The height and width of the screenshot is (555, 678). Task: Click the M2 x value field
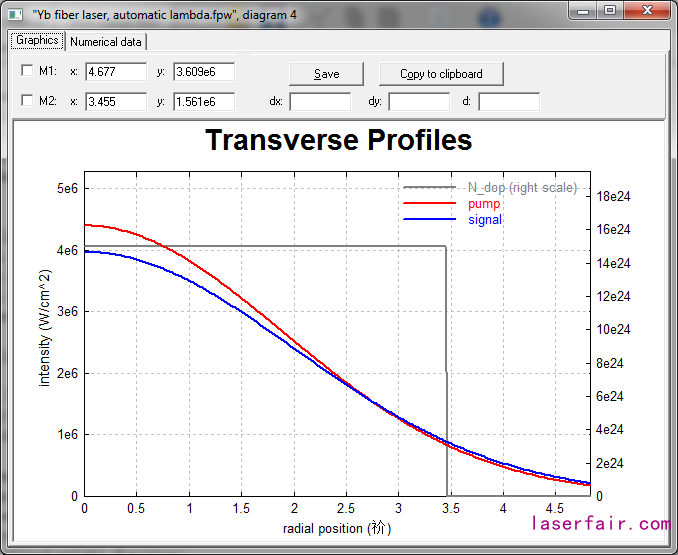coord(116,101)
